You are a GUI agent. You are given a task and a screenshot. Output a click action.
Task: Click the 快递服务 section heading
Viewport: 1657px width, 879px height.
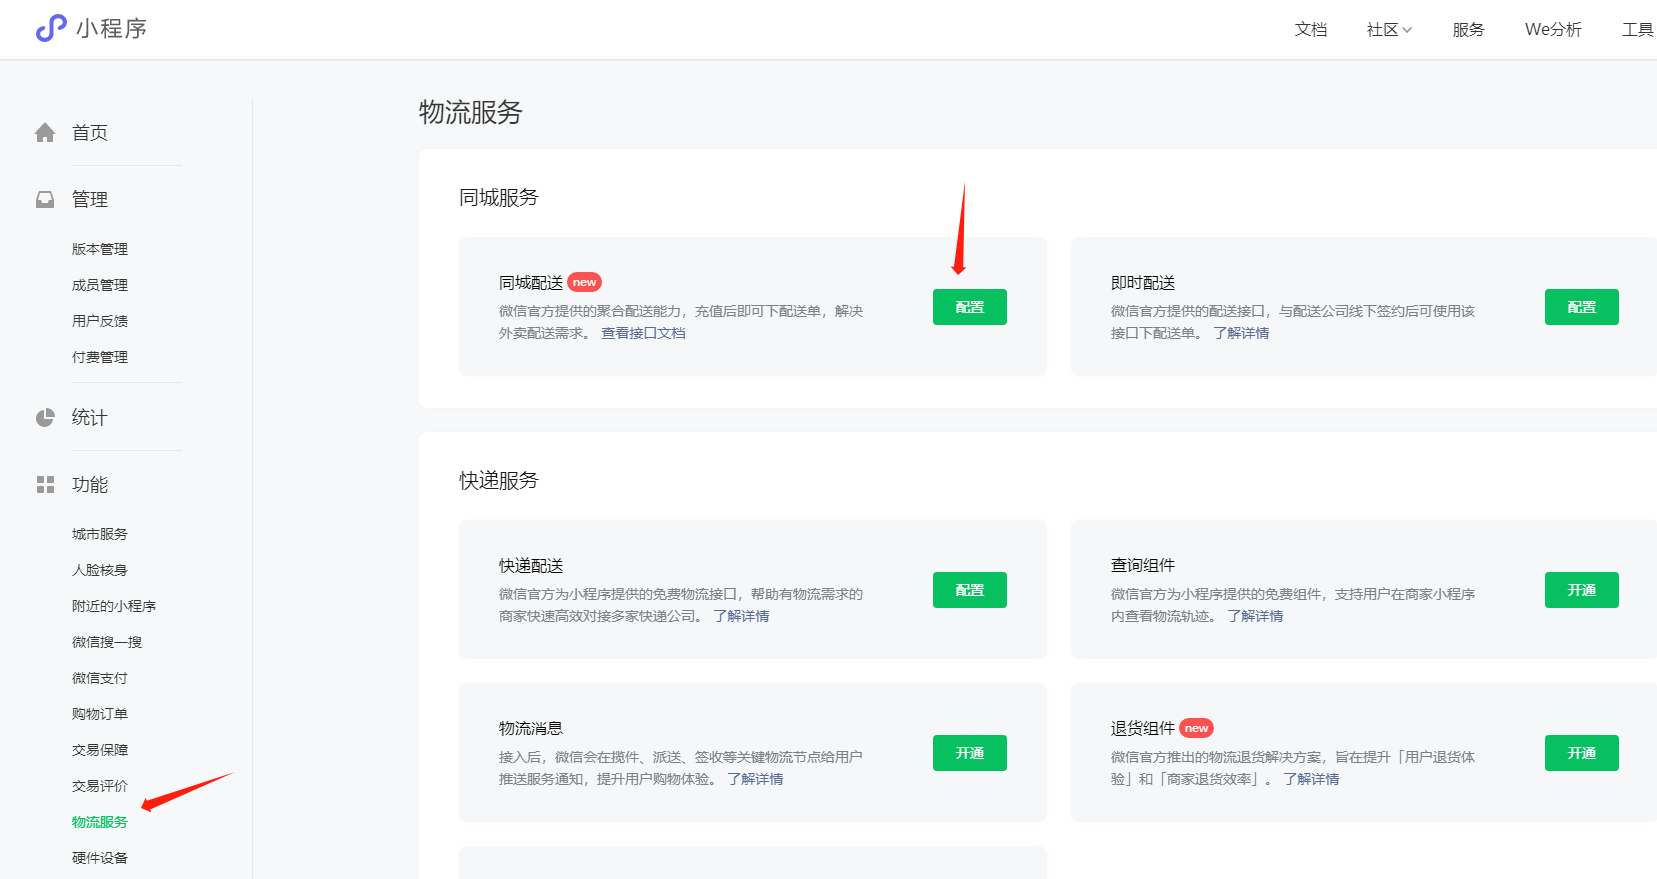(499, 481)
